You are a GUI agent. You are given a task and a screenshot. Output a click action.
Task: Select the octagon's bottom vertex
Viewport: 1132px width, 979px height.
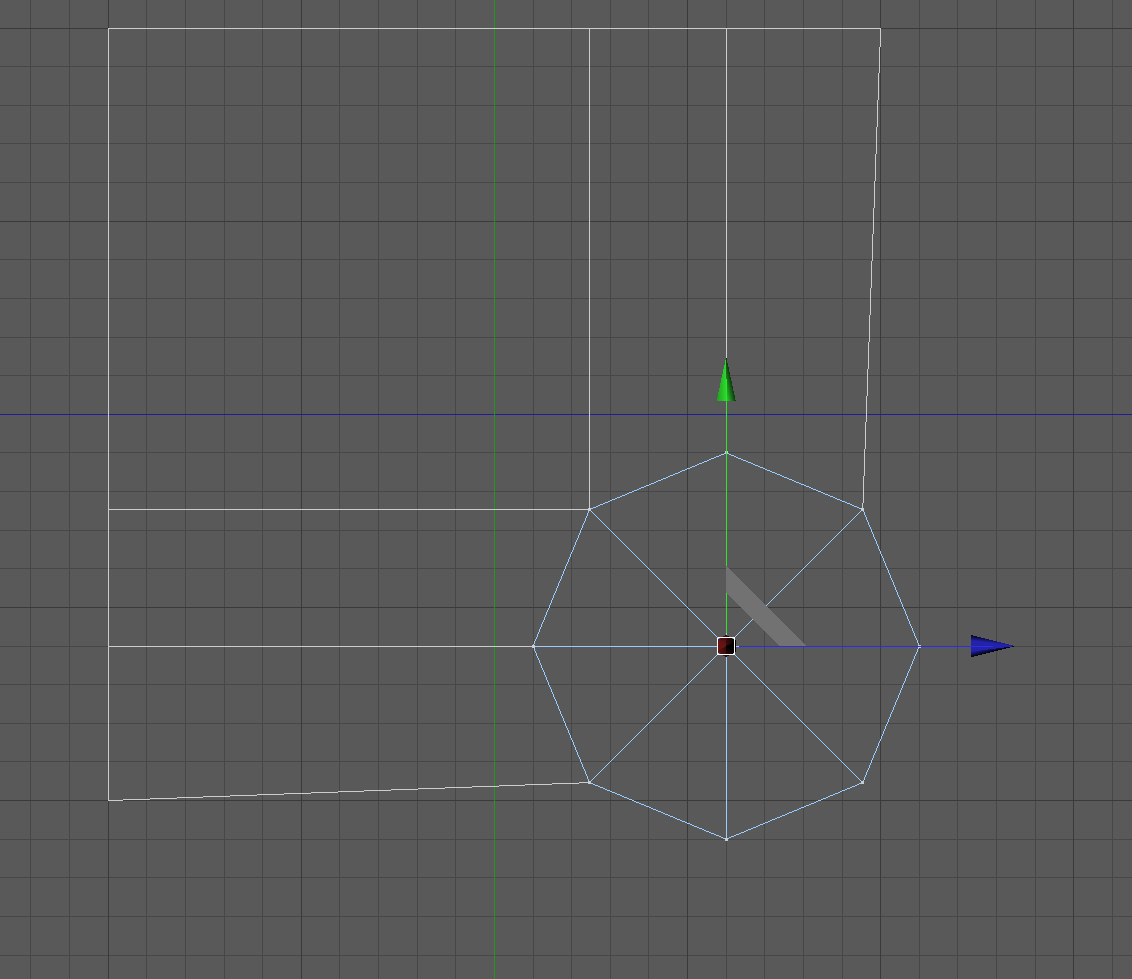(726, 839)
